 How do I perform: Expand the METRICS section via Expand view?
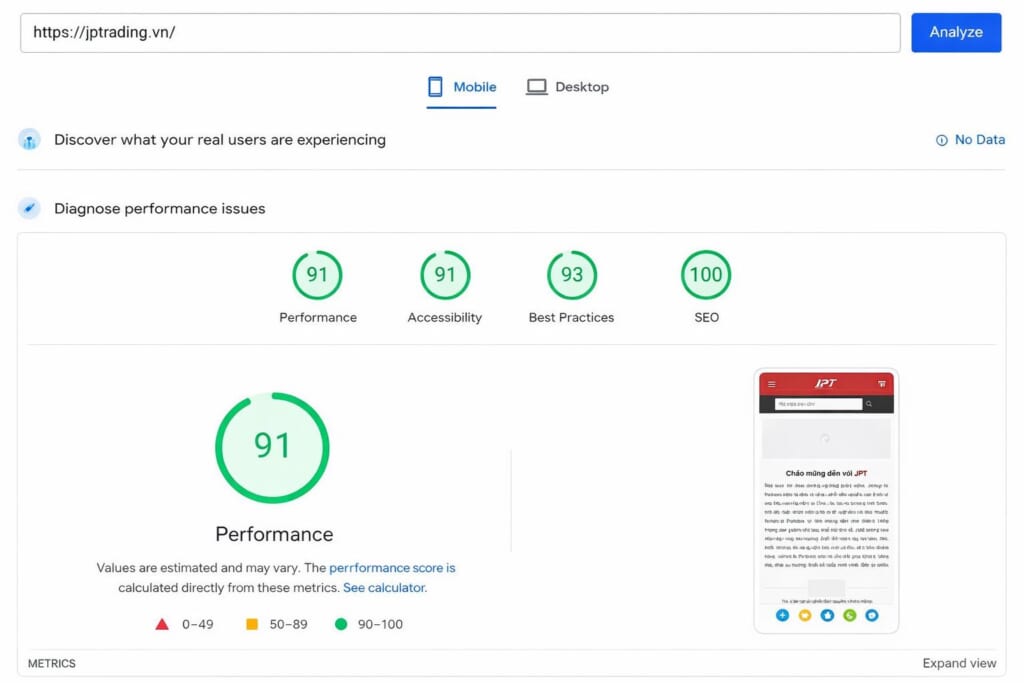pyautogui.click(x=959, y=663)
